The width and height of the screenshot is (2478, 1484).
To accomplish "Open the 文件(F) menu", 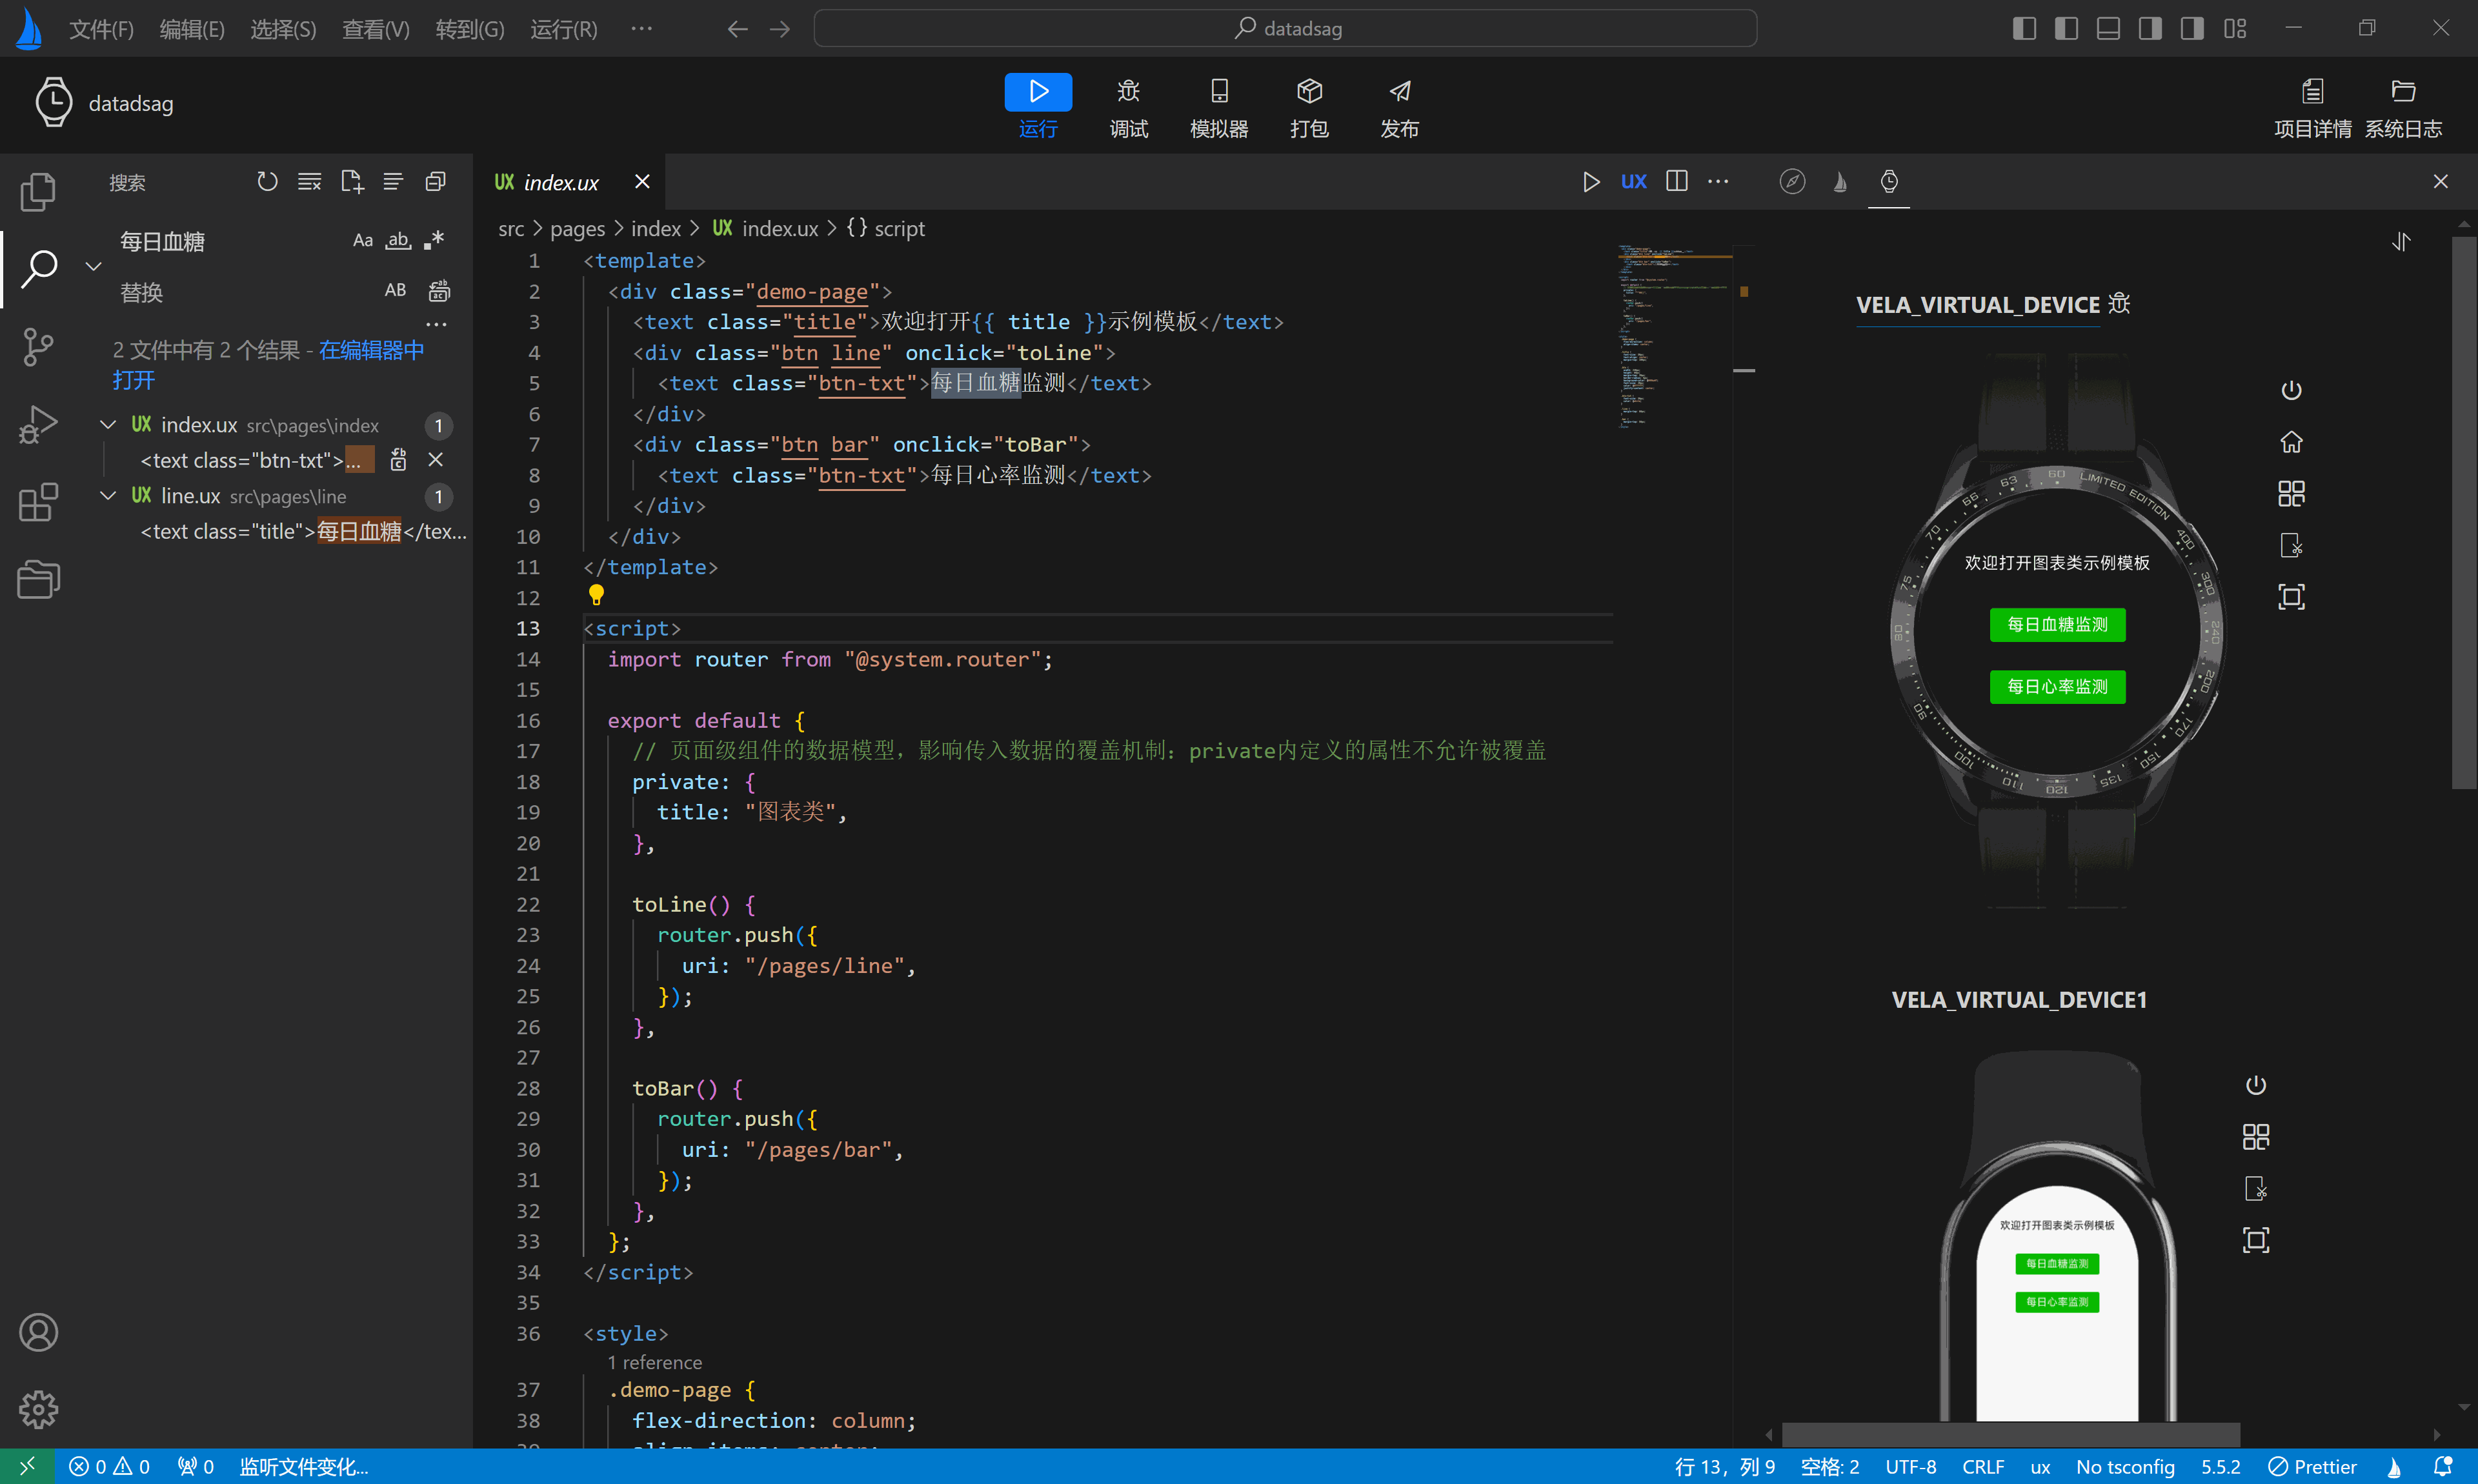I will (x=101, y=29).
